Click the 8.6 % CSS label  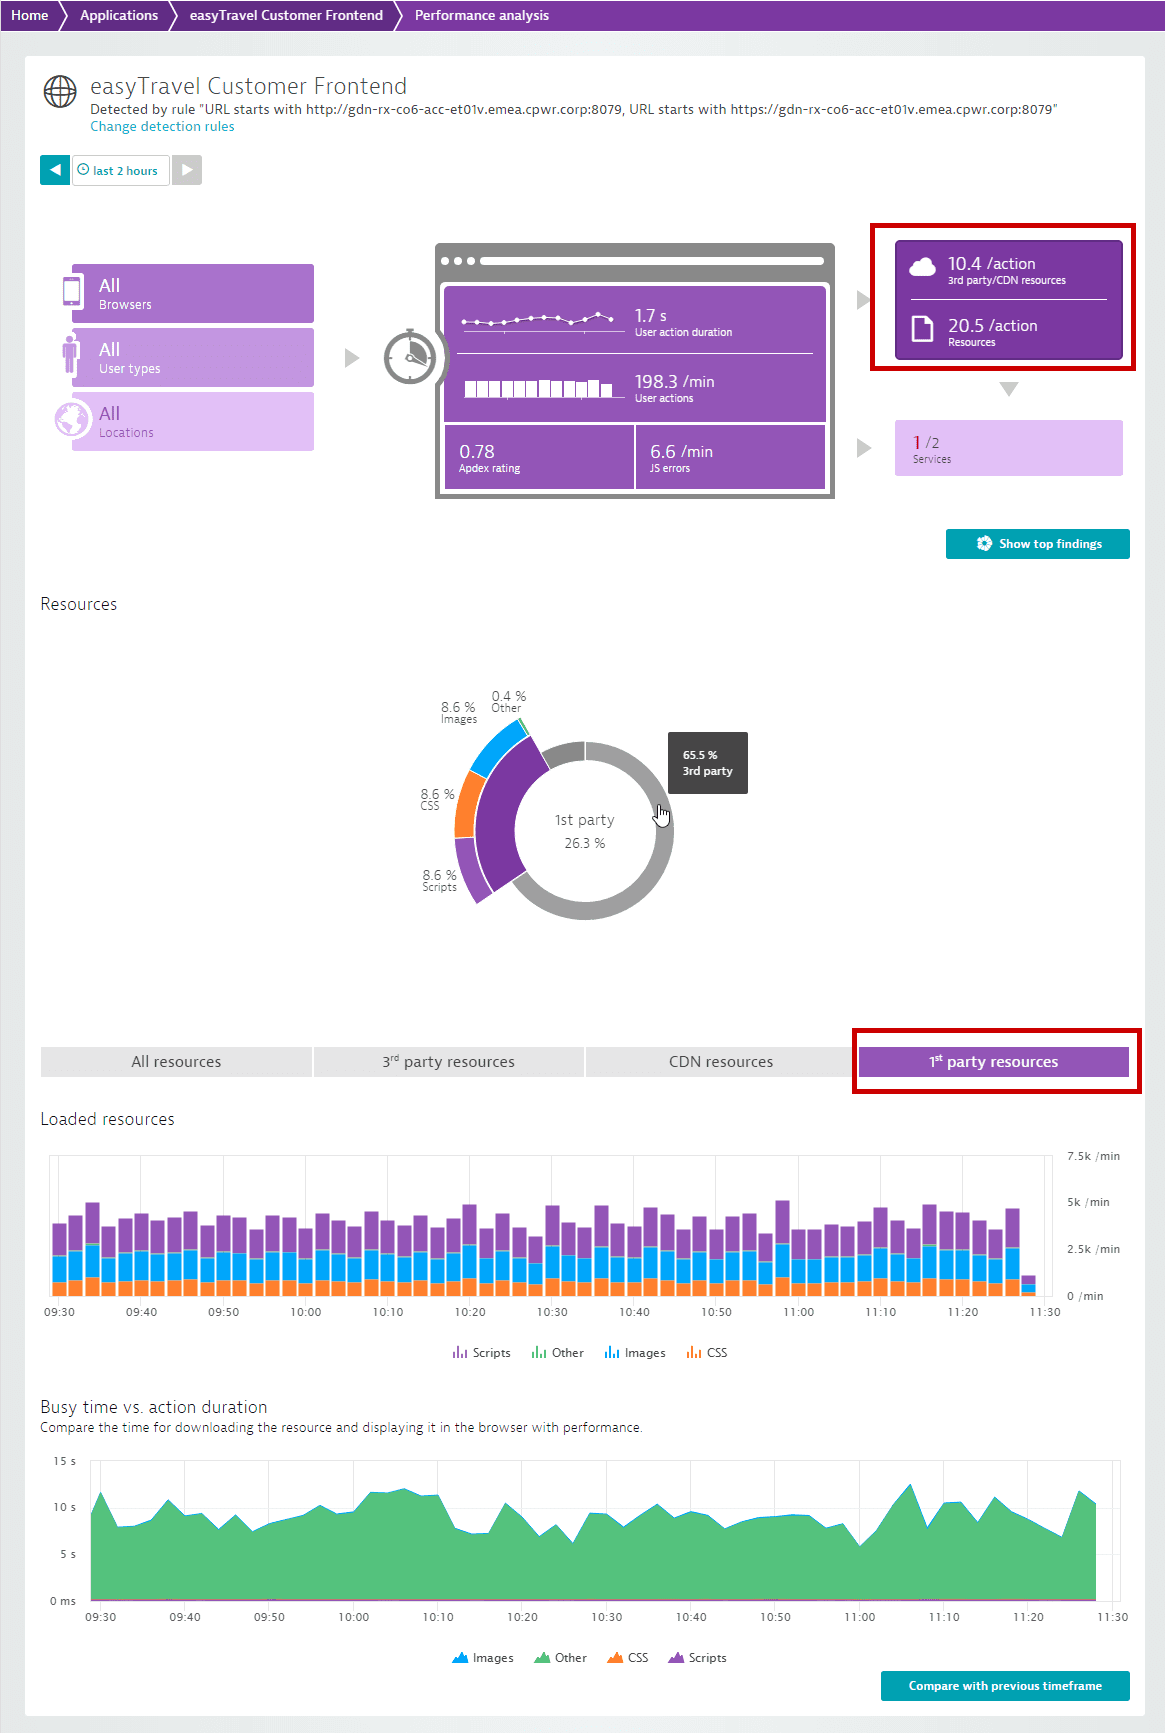click(x=437, y=799)
